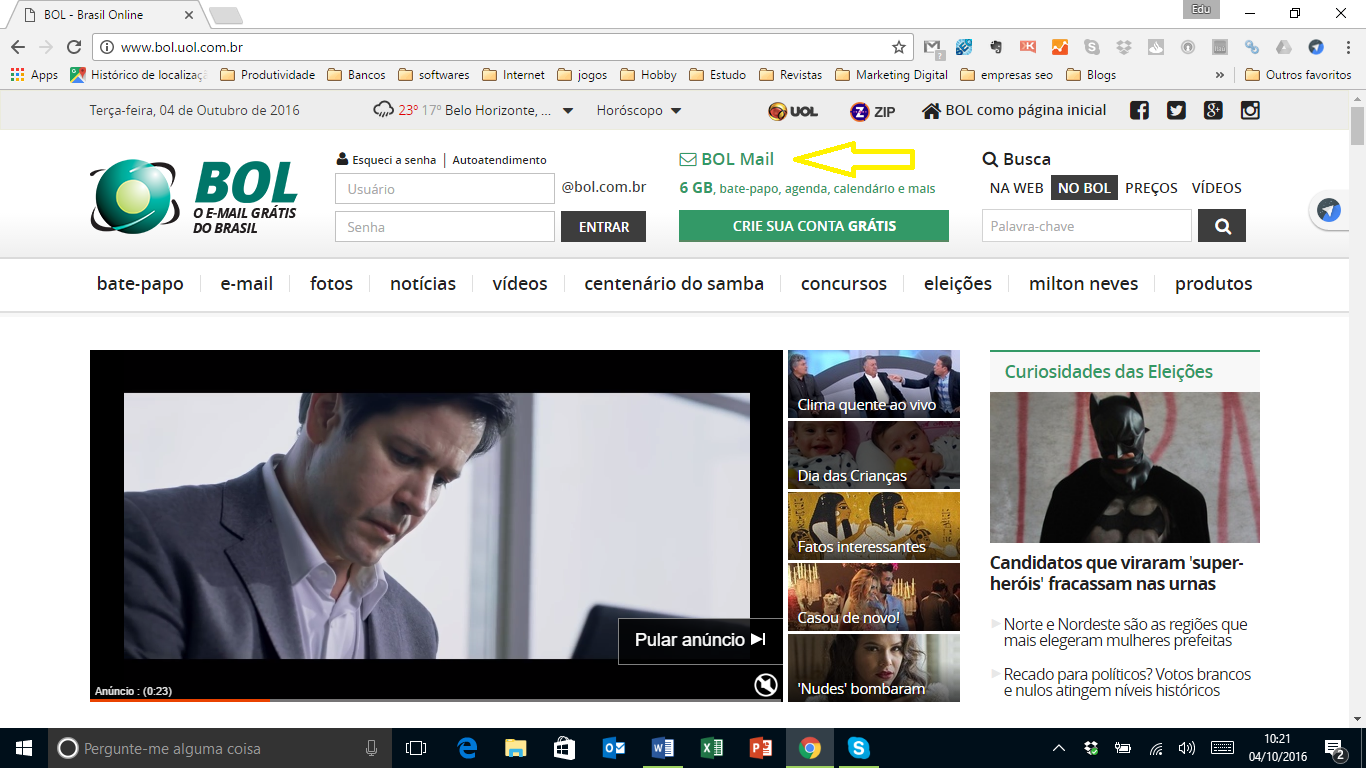Viewport: 1366px width, 768px height.
Task: Open BOL's Twitter page icon
Action: click(1176, 111)
